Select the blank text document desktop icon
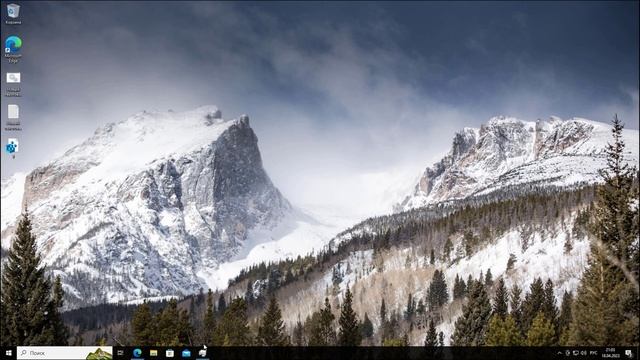This screenshot has width=640, height=360. (13, 117)
